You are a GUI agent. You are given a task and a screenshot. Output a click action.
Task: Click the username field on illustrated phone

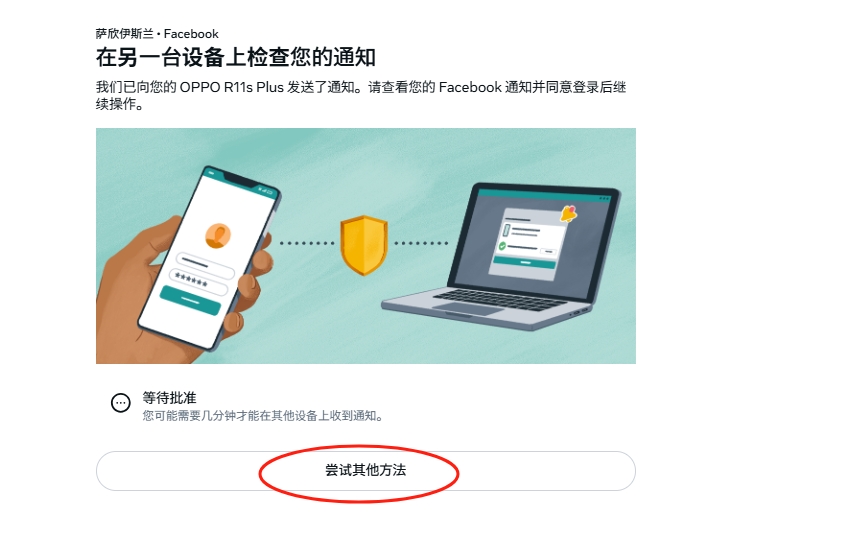205,265
